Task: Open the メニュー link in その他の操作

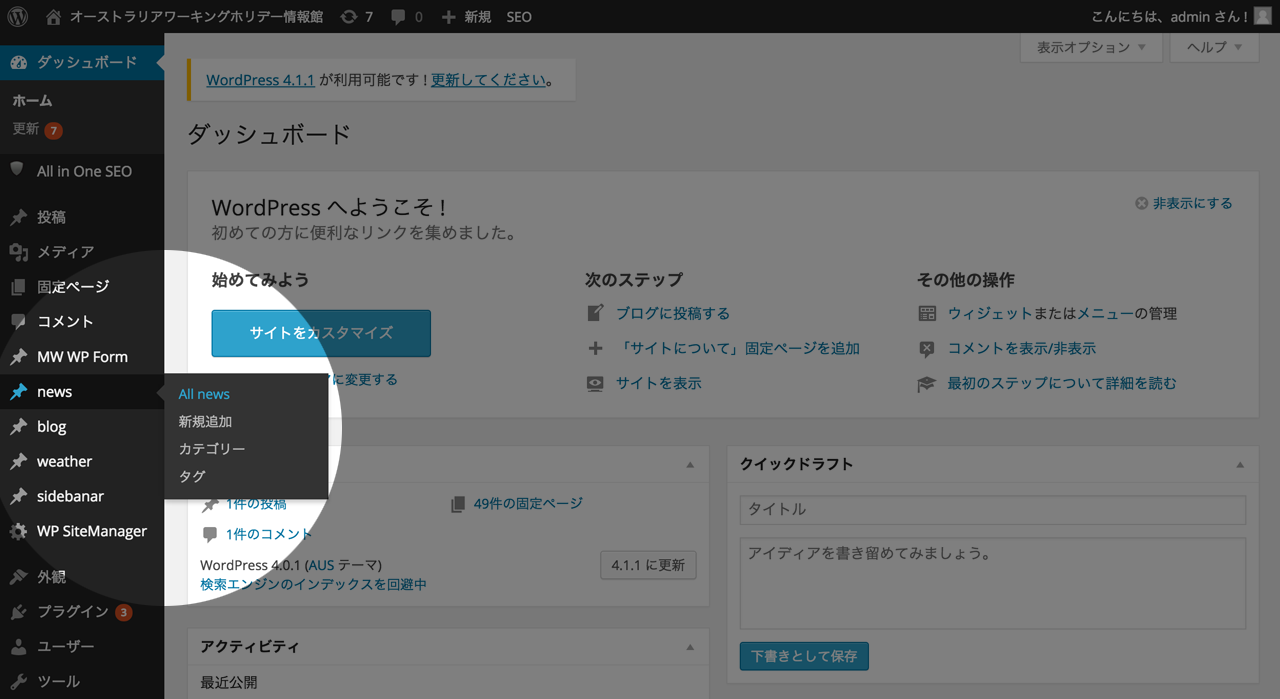Action: (x=1105, y=313)
